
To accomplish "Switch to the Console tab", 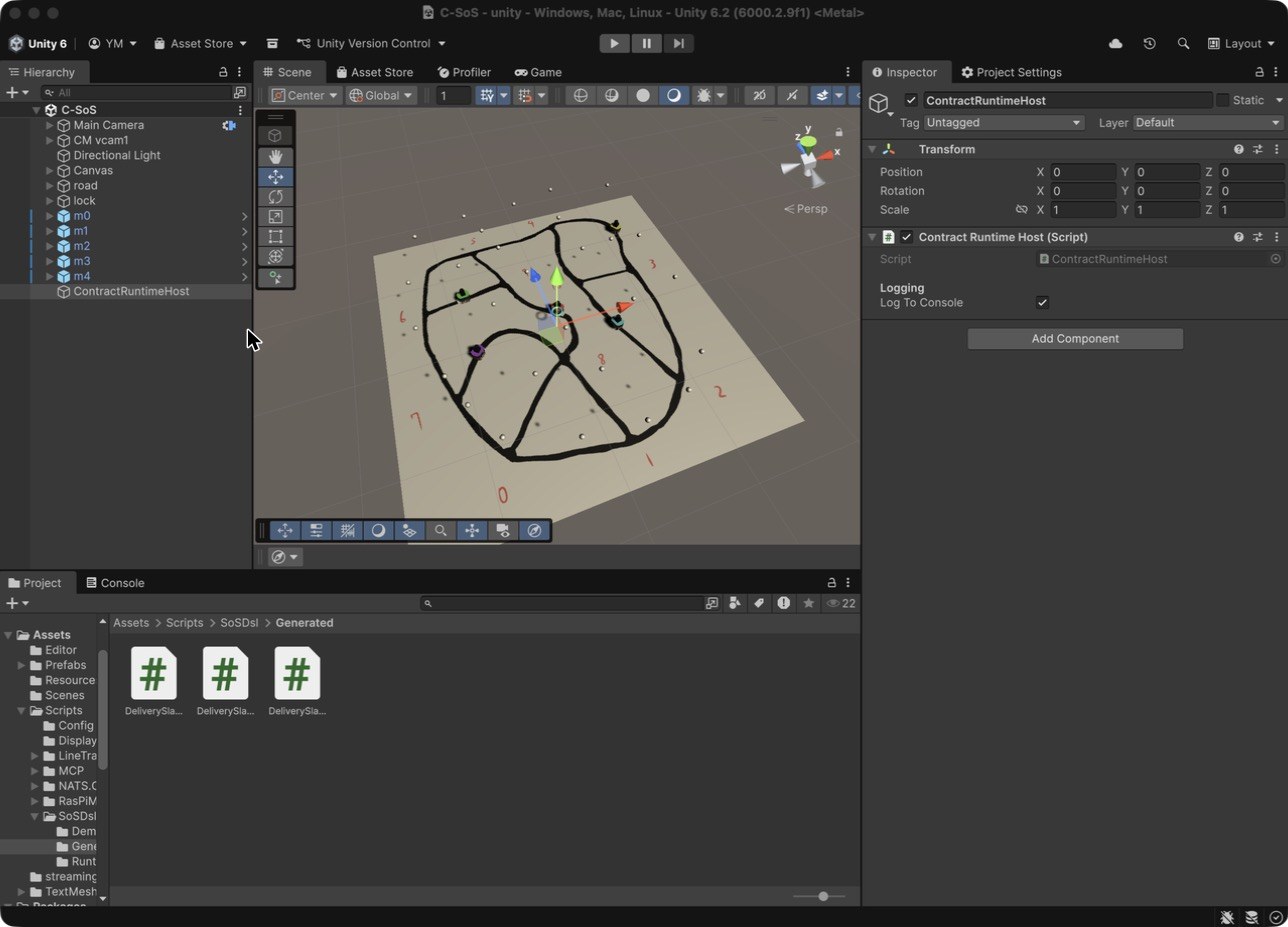I will click(x=115, y=583).
